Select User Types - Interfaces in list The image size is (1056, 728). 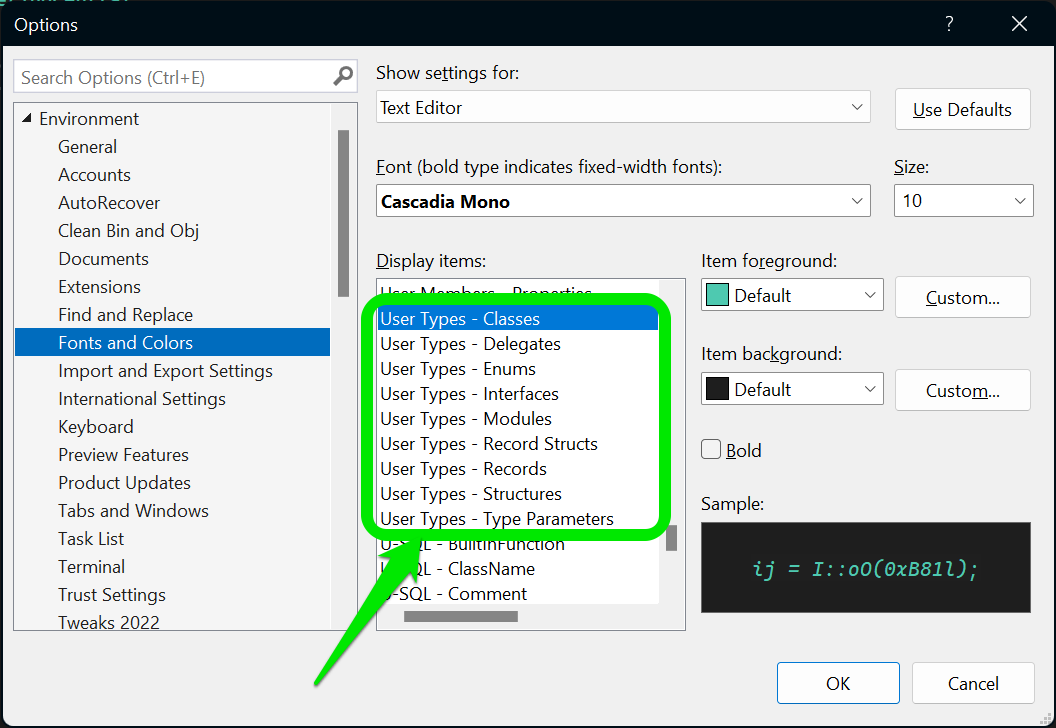coord(469,394)
